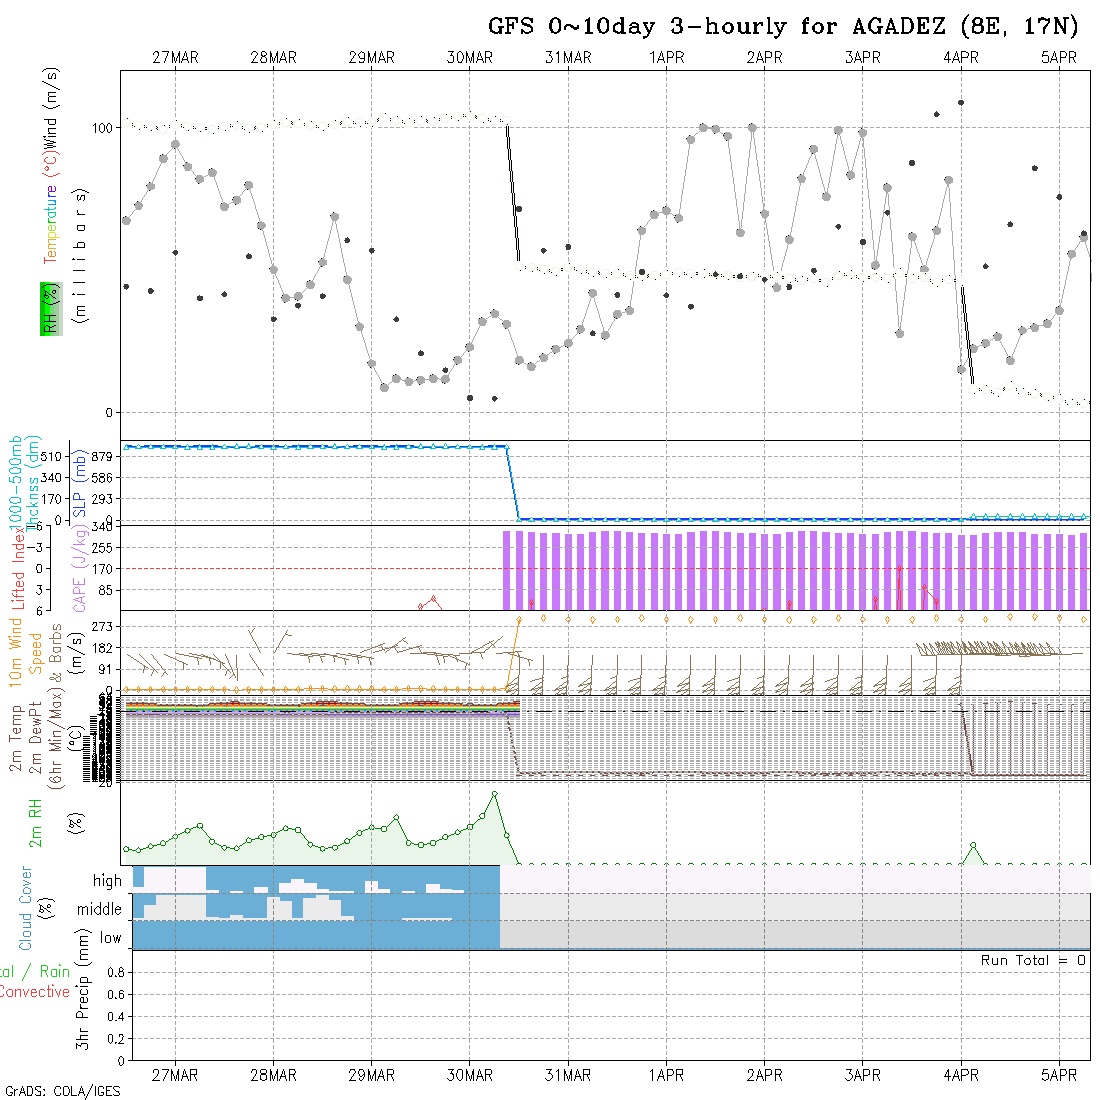Click the 2APR date label on the bottom axis

click(x=764, y=1075)
